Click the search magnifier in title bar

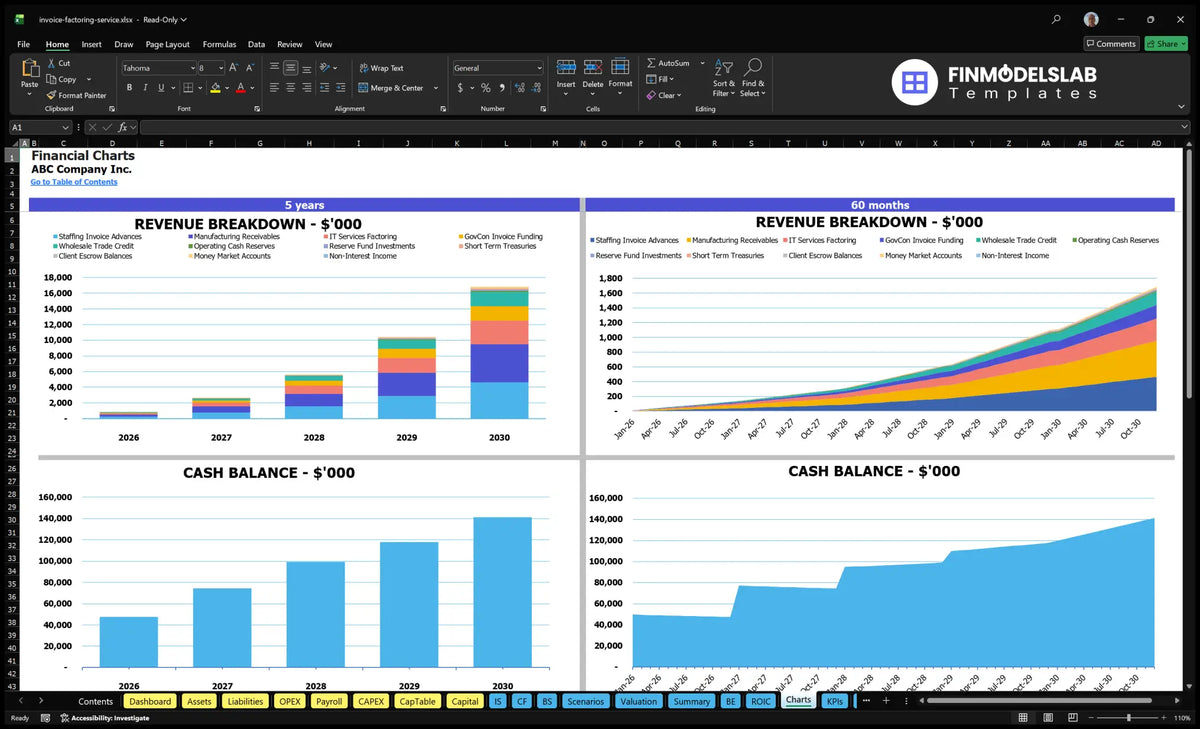point(1056,19)
